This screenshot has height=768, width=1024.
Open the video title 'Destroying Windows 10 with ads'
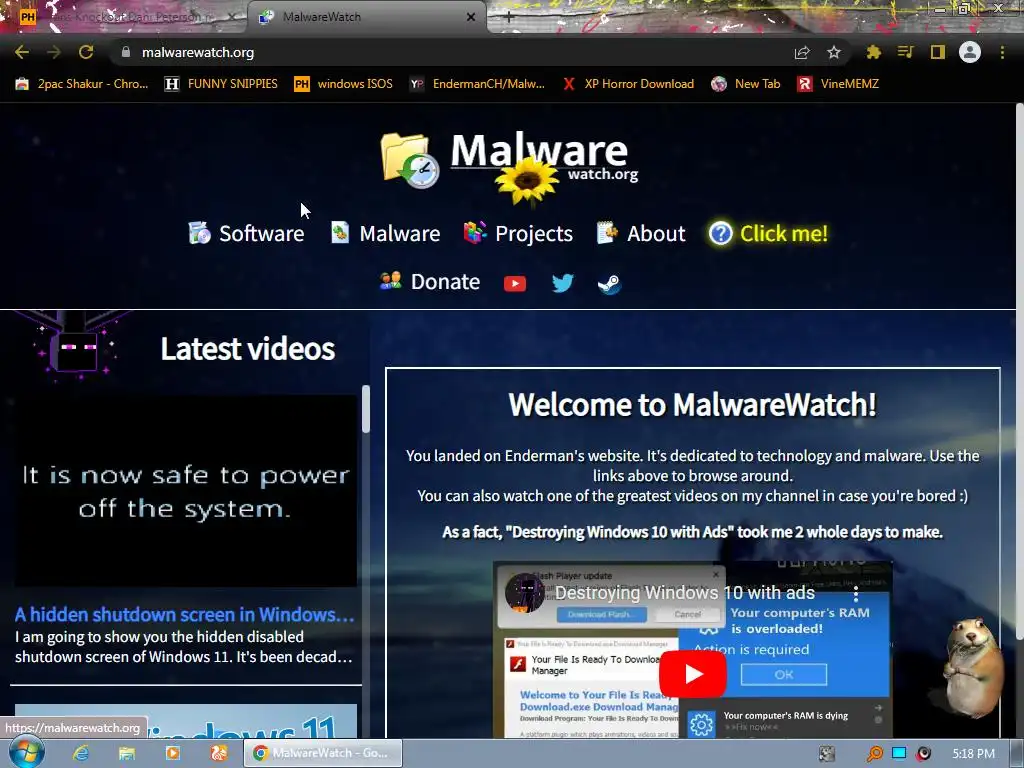coord(685,592)
